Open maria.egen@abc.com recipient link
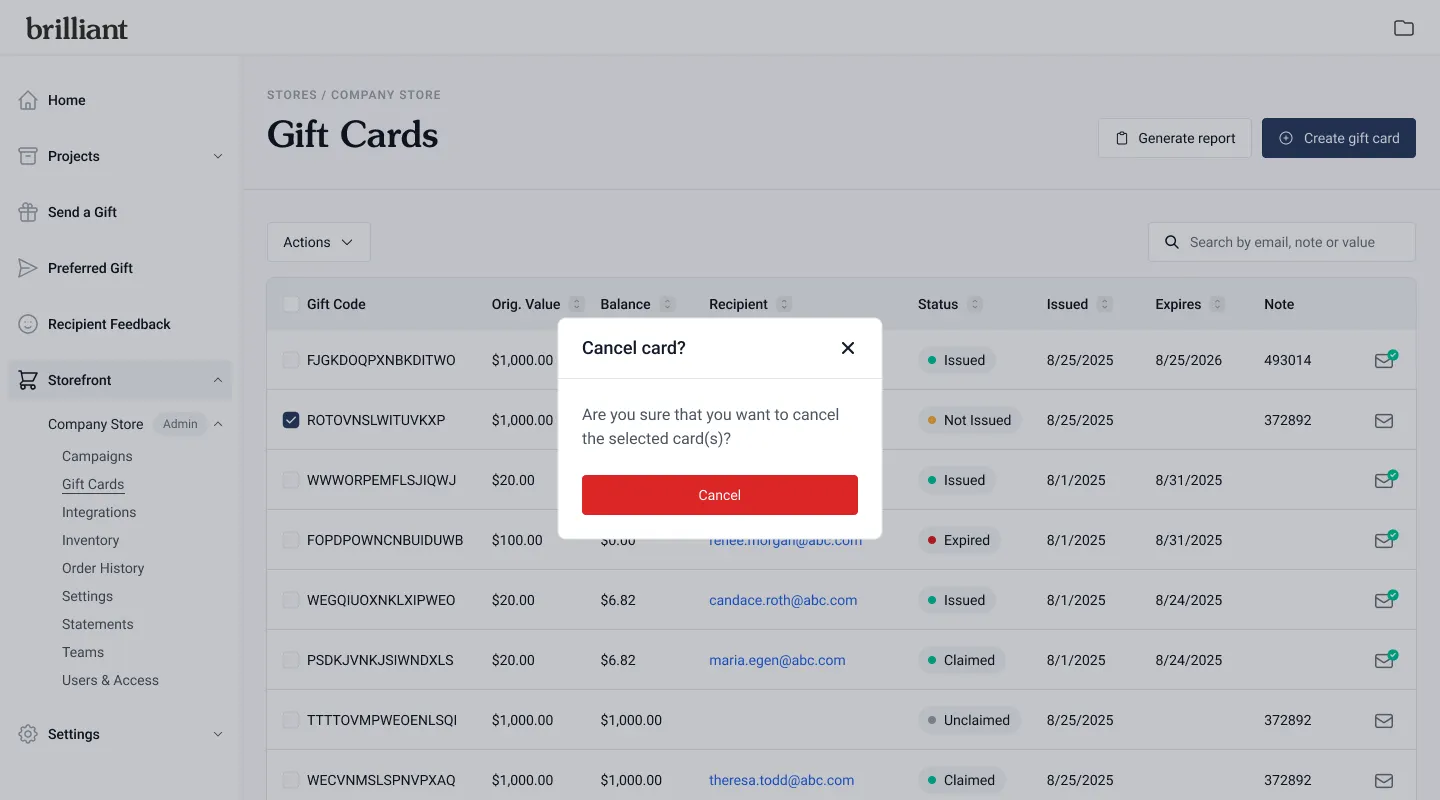The width and height of the screenshot is (1440, 800). tap(777, 660)
